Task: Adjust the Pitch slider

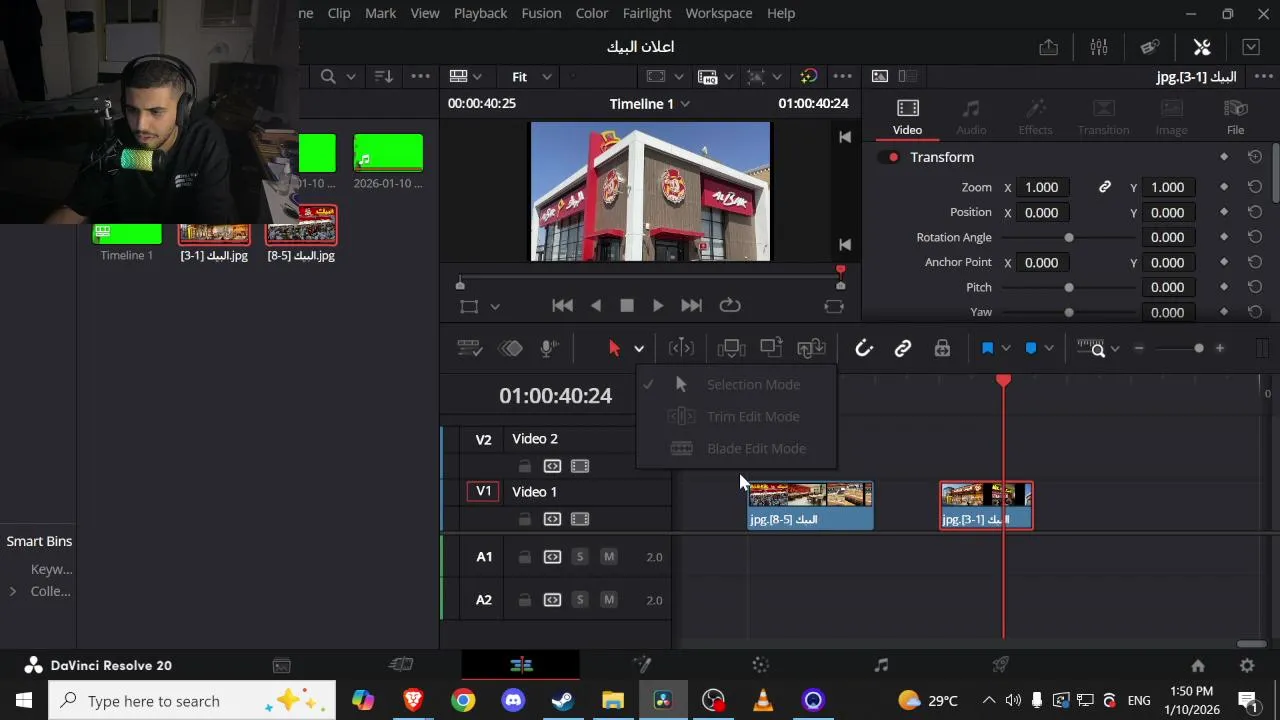Action: tap(1069, 287)
